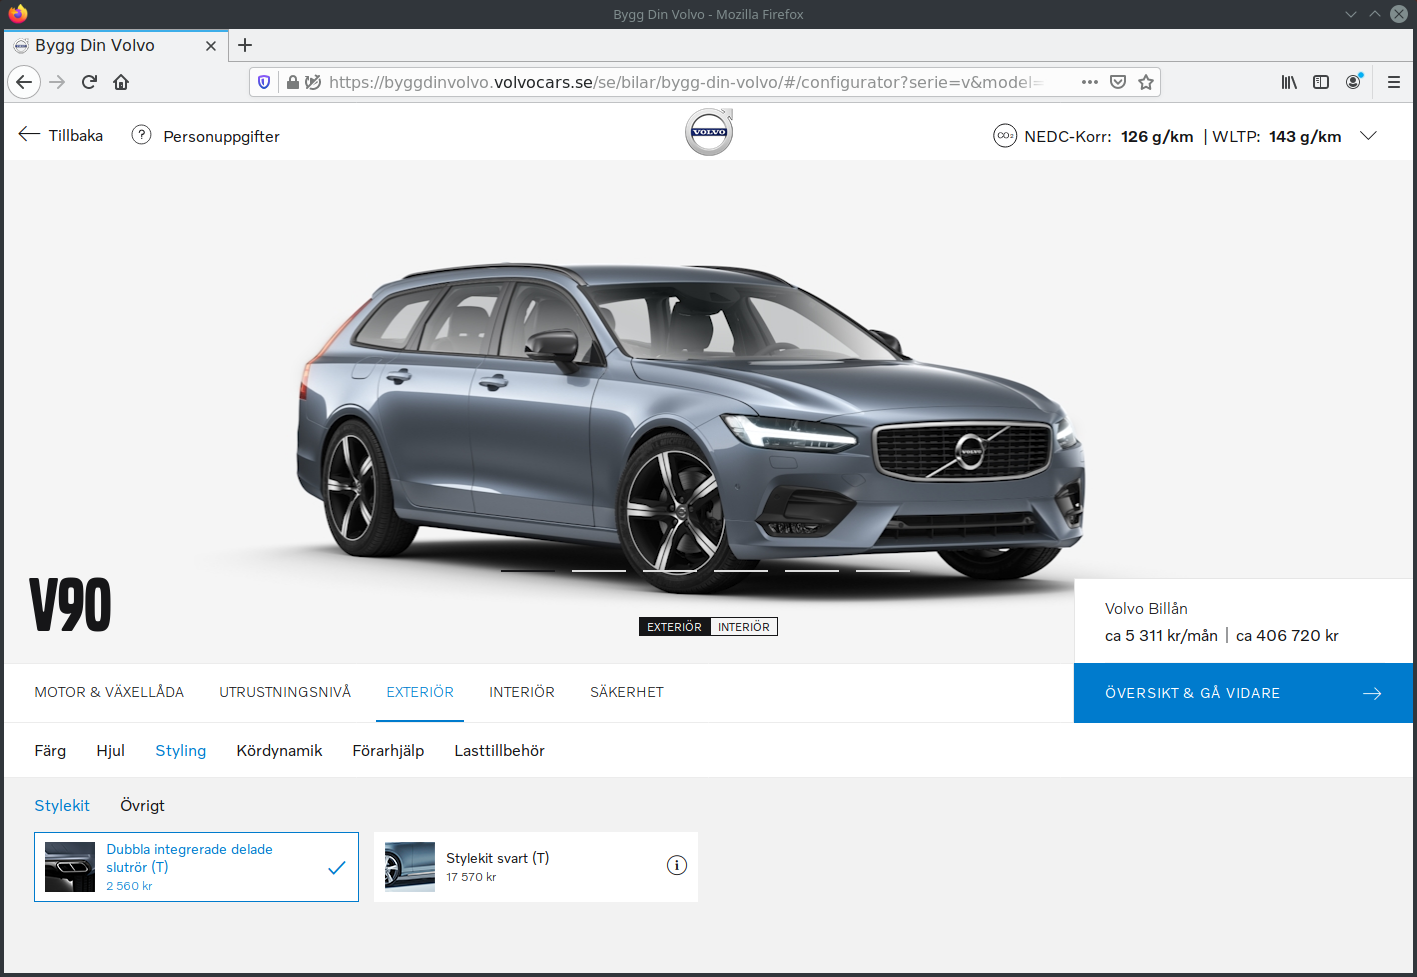The width and height of the screenshot is (1417, 977).
Task: Open the Firefox home page icon
Action: pyautogui.click(x=121, y=82)
